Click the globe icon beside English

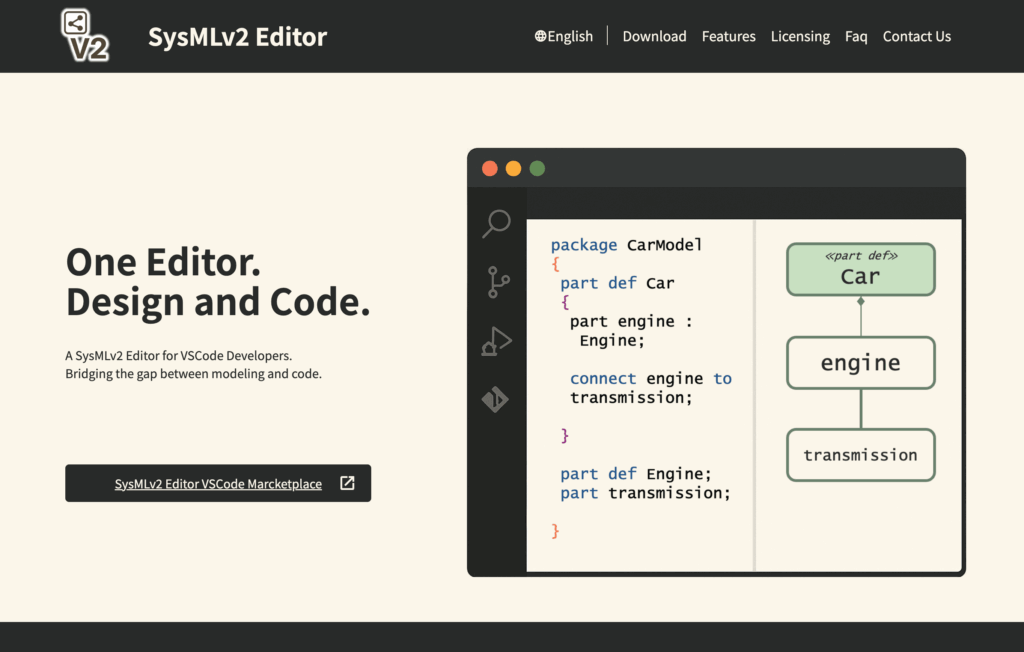pyautogui.click(x=540, y=36)
